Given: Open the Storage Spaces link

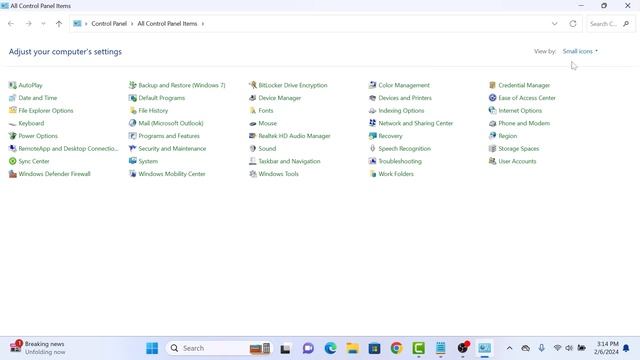Looking at the screenshot, I should (x=519, y=149).
